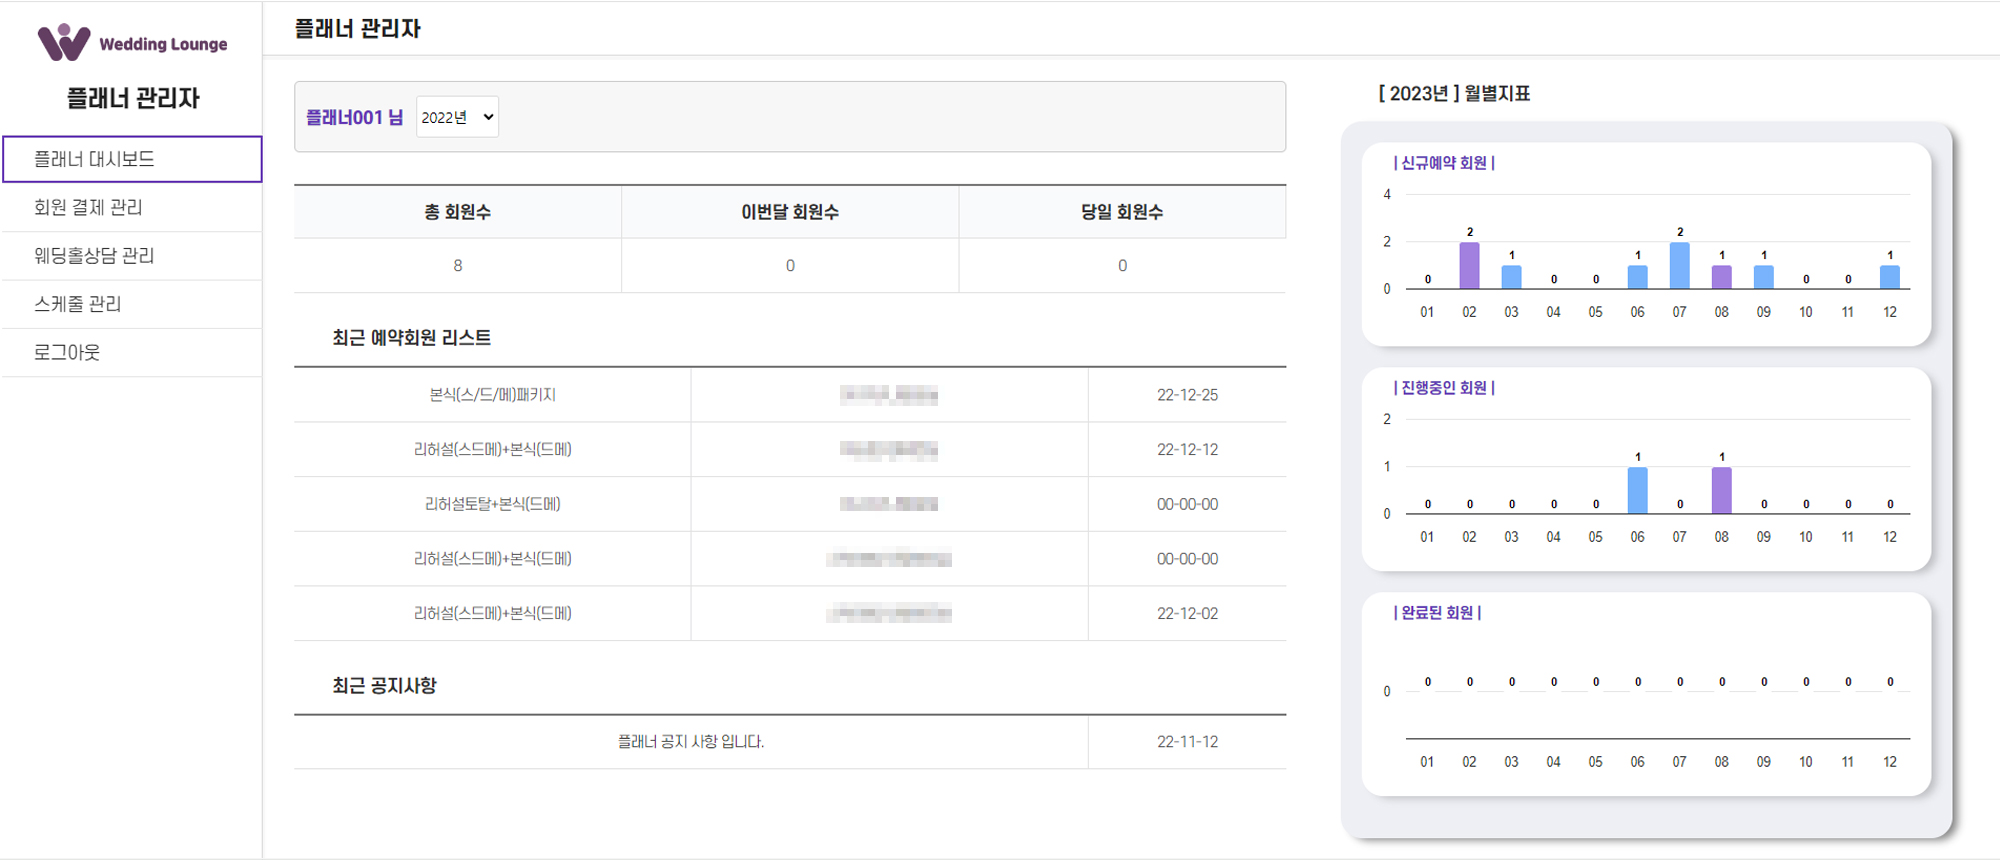Click June bar in 진행중인 회원 chart
This screenshot has width=2000, height=860.
(x=1637, y=491)
